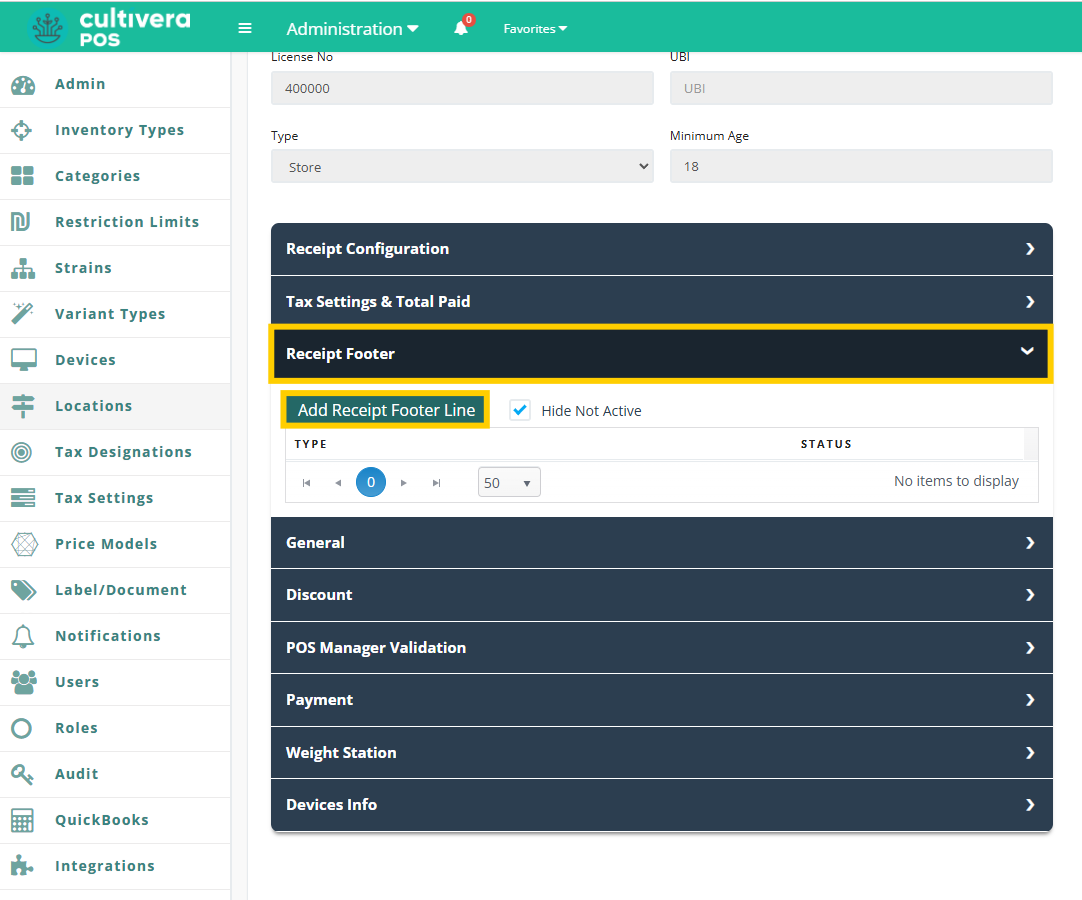Uncheck the Hide Not Active checkbox

pyautogui.click(x=520, y=410)
